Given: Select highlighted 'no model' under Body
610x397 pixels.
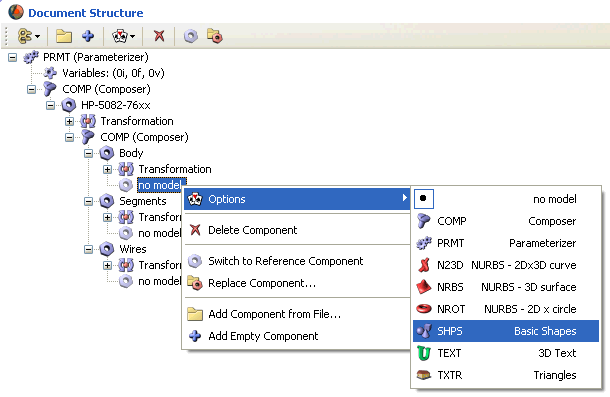Looking at the screenshot, I should tap(160, 185).
